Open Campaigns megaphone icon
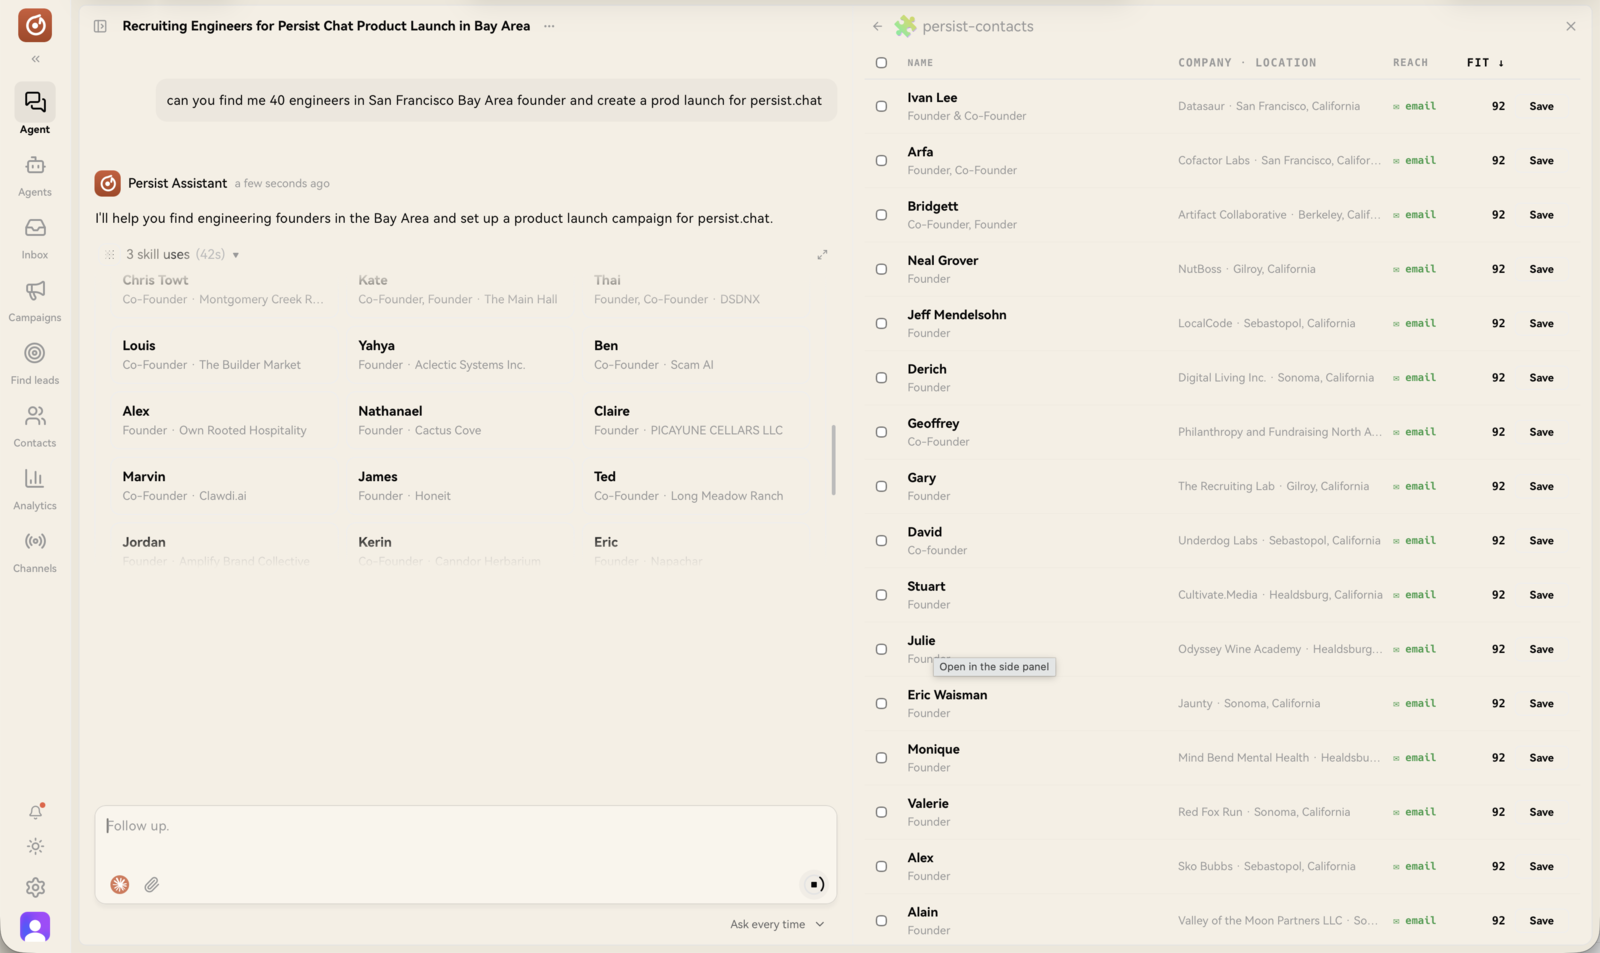This screenshot has width=1600, height=953. pyautogui.click(x=35, y=291)
